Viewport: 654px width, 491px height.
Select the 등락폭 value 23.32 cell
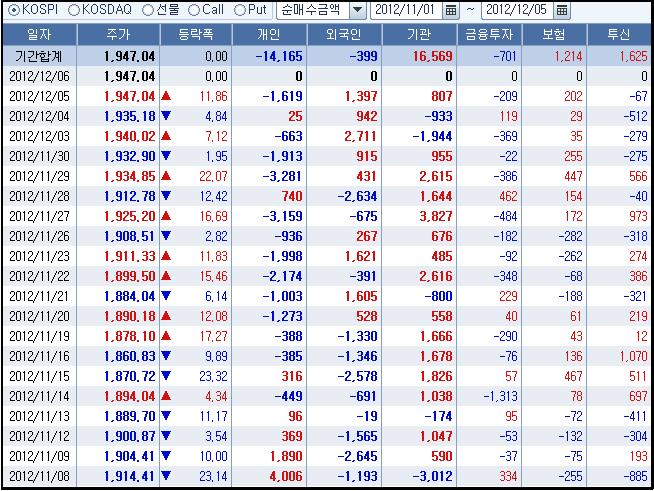(x=213, y=376)
